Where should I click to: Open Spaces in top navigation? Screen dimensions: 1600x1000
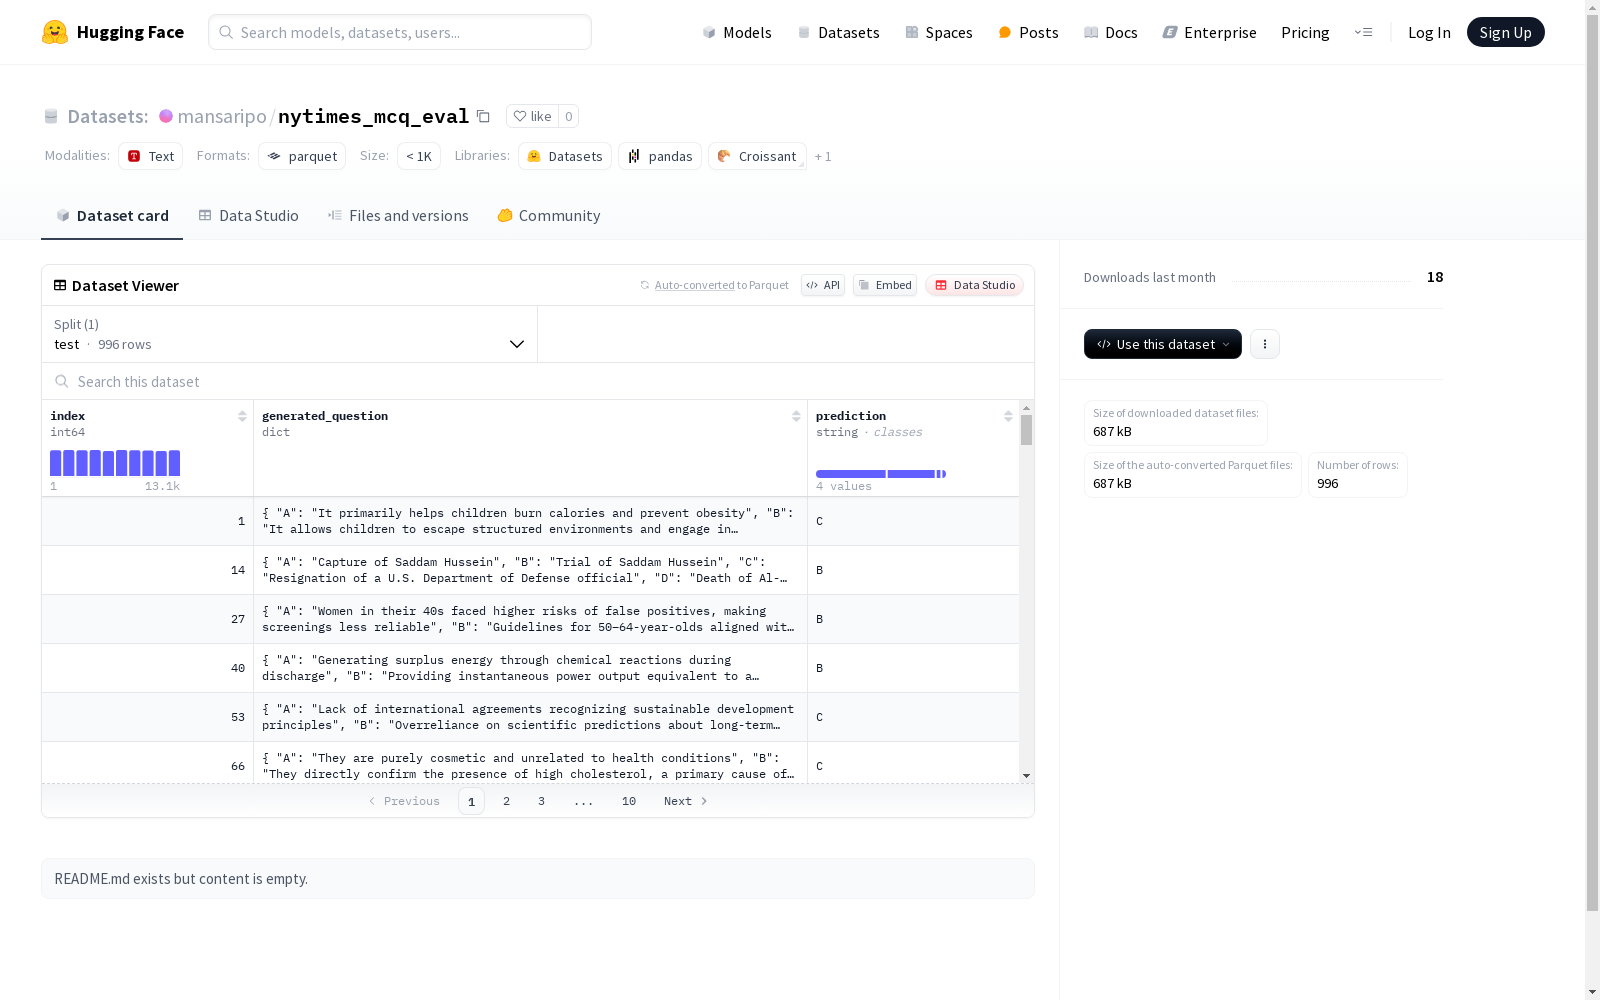click(939, 32)
